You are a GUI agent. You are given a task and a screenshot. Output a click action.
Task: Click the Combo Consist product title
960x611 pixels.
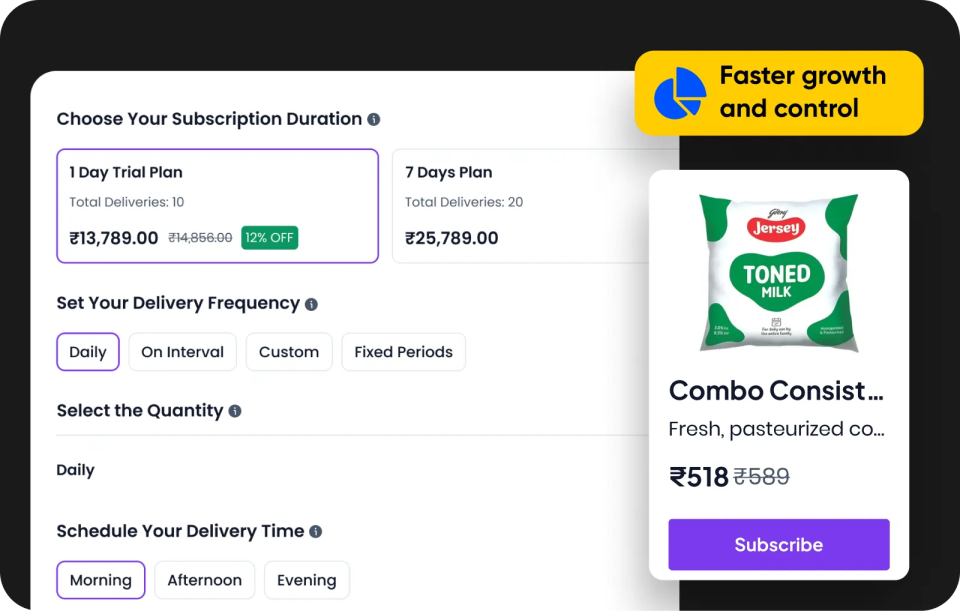[x=775, y=390]
